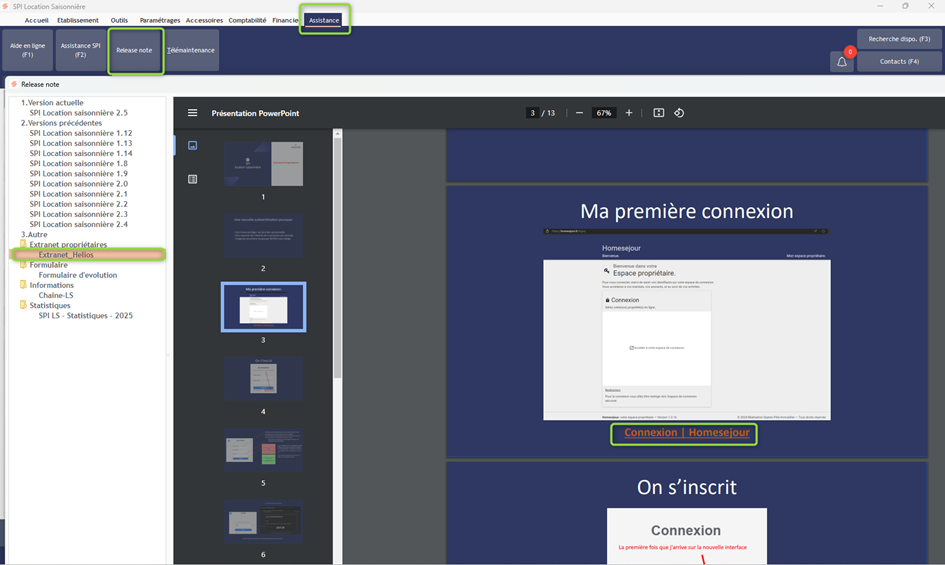Expand the Extranet propriétaires folder

pos(68,244)
